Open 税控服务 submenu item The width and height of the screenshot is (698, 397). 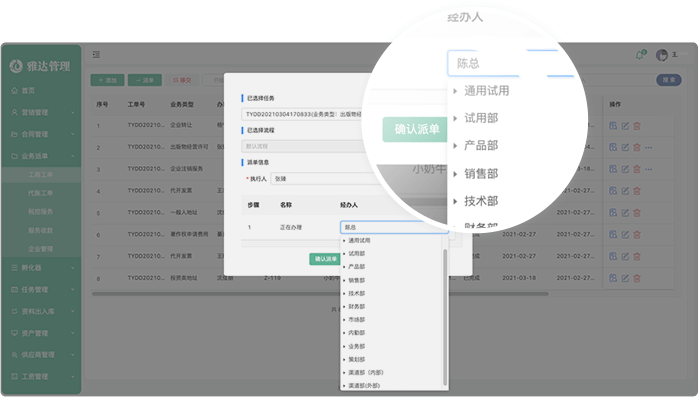tap(41, 212)
